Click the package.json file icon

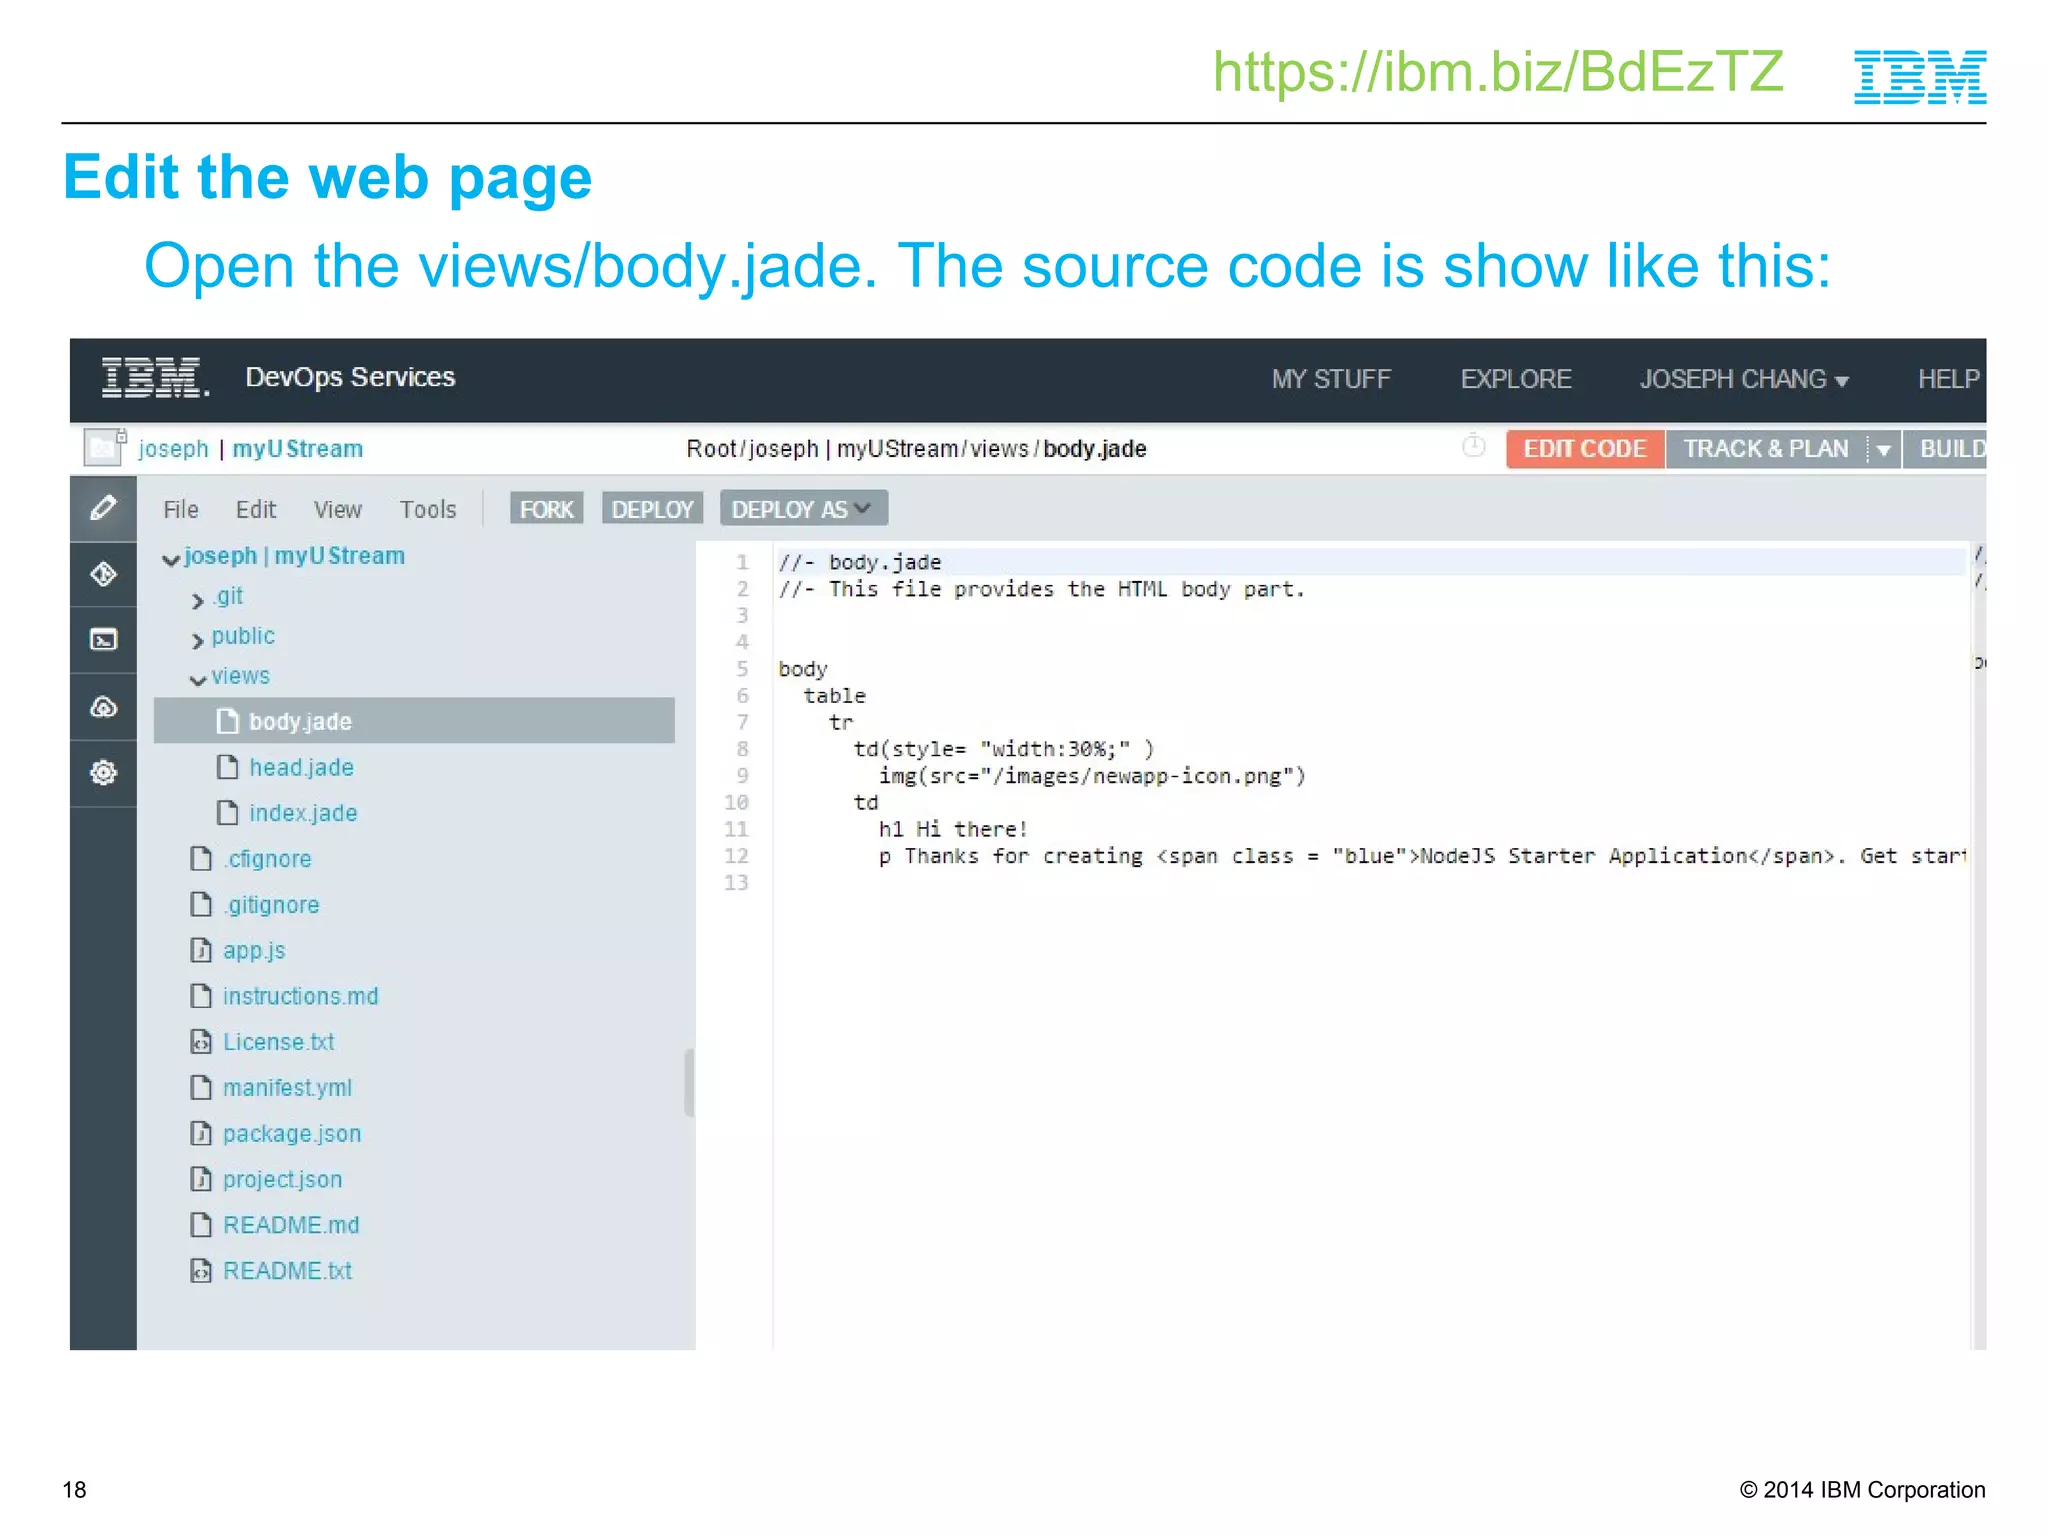tap(201, 1133)
